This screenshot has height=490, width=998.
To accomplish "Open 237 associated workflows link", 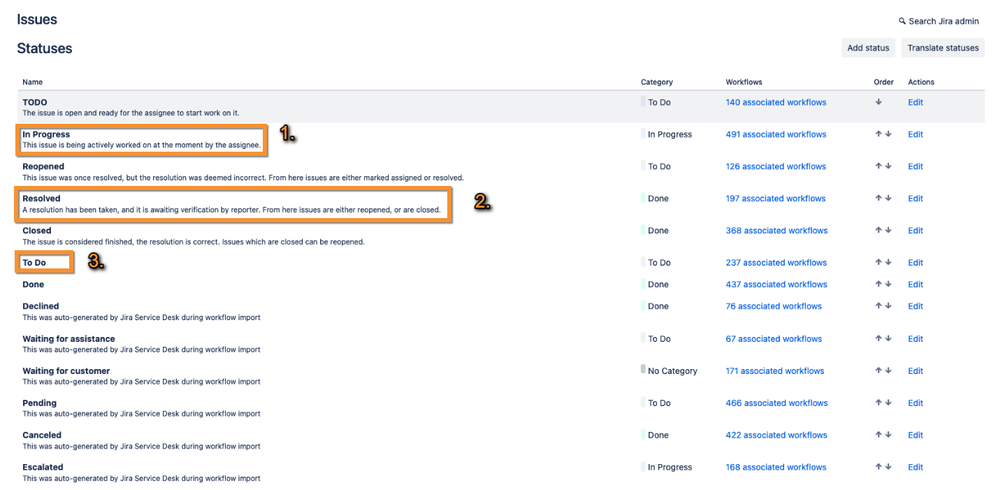I will [777, 262].
